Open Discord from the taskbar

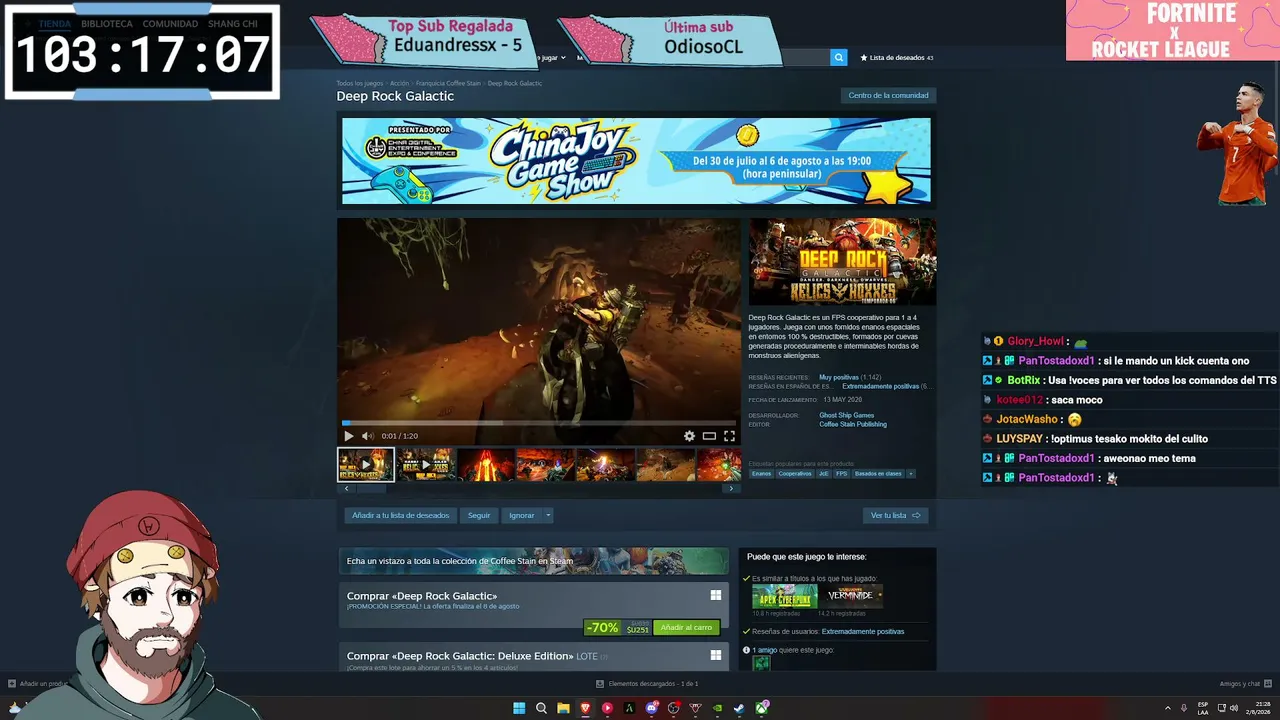click(652, 708)
